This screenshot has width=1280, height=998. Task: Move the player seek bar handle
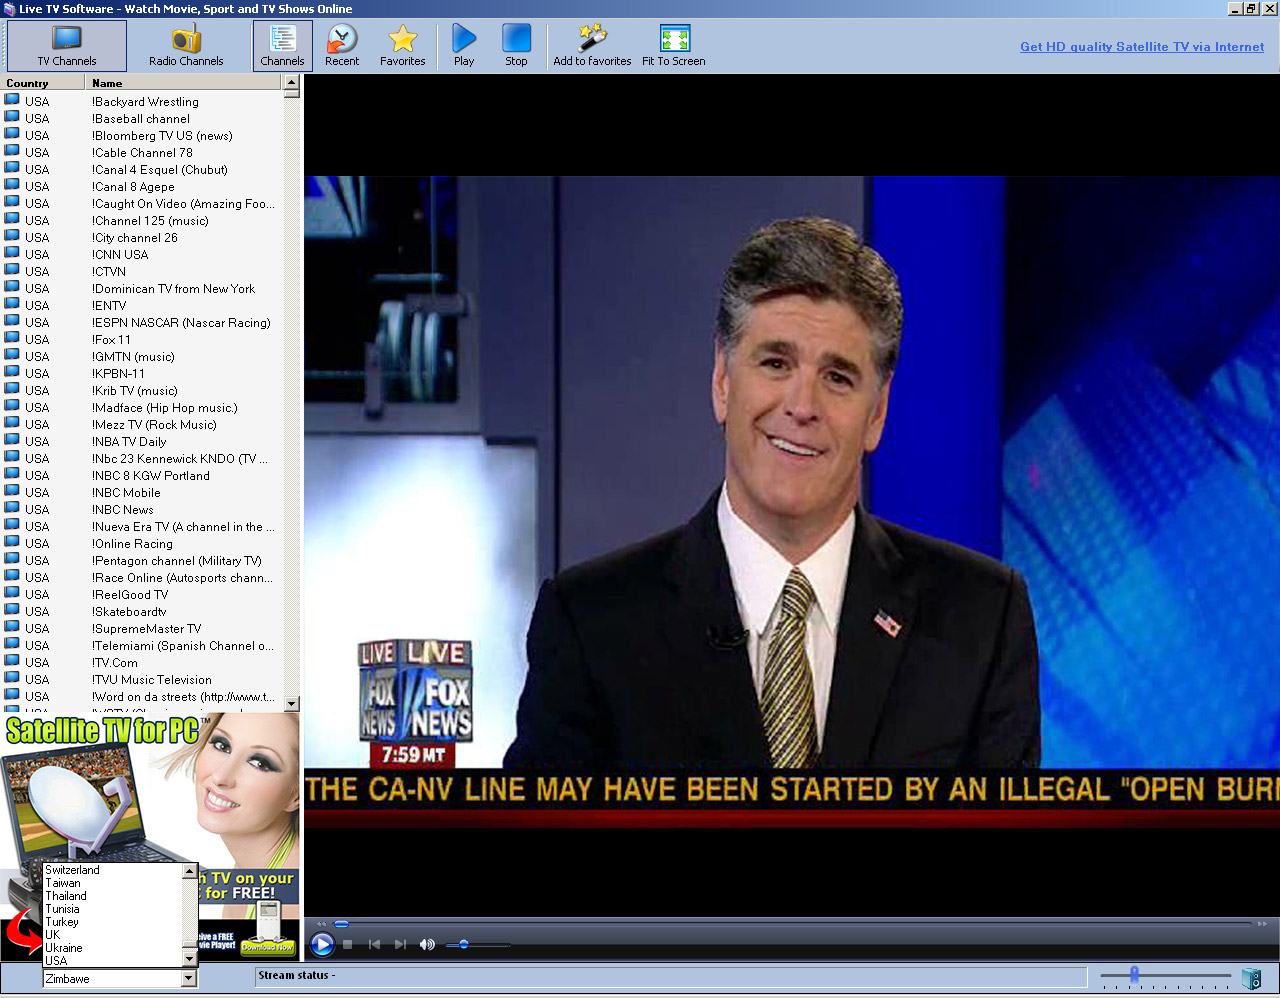[x=341, y=924]
